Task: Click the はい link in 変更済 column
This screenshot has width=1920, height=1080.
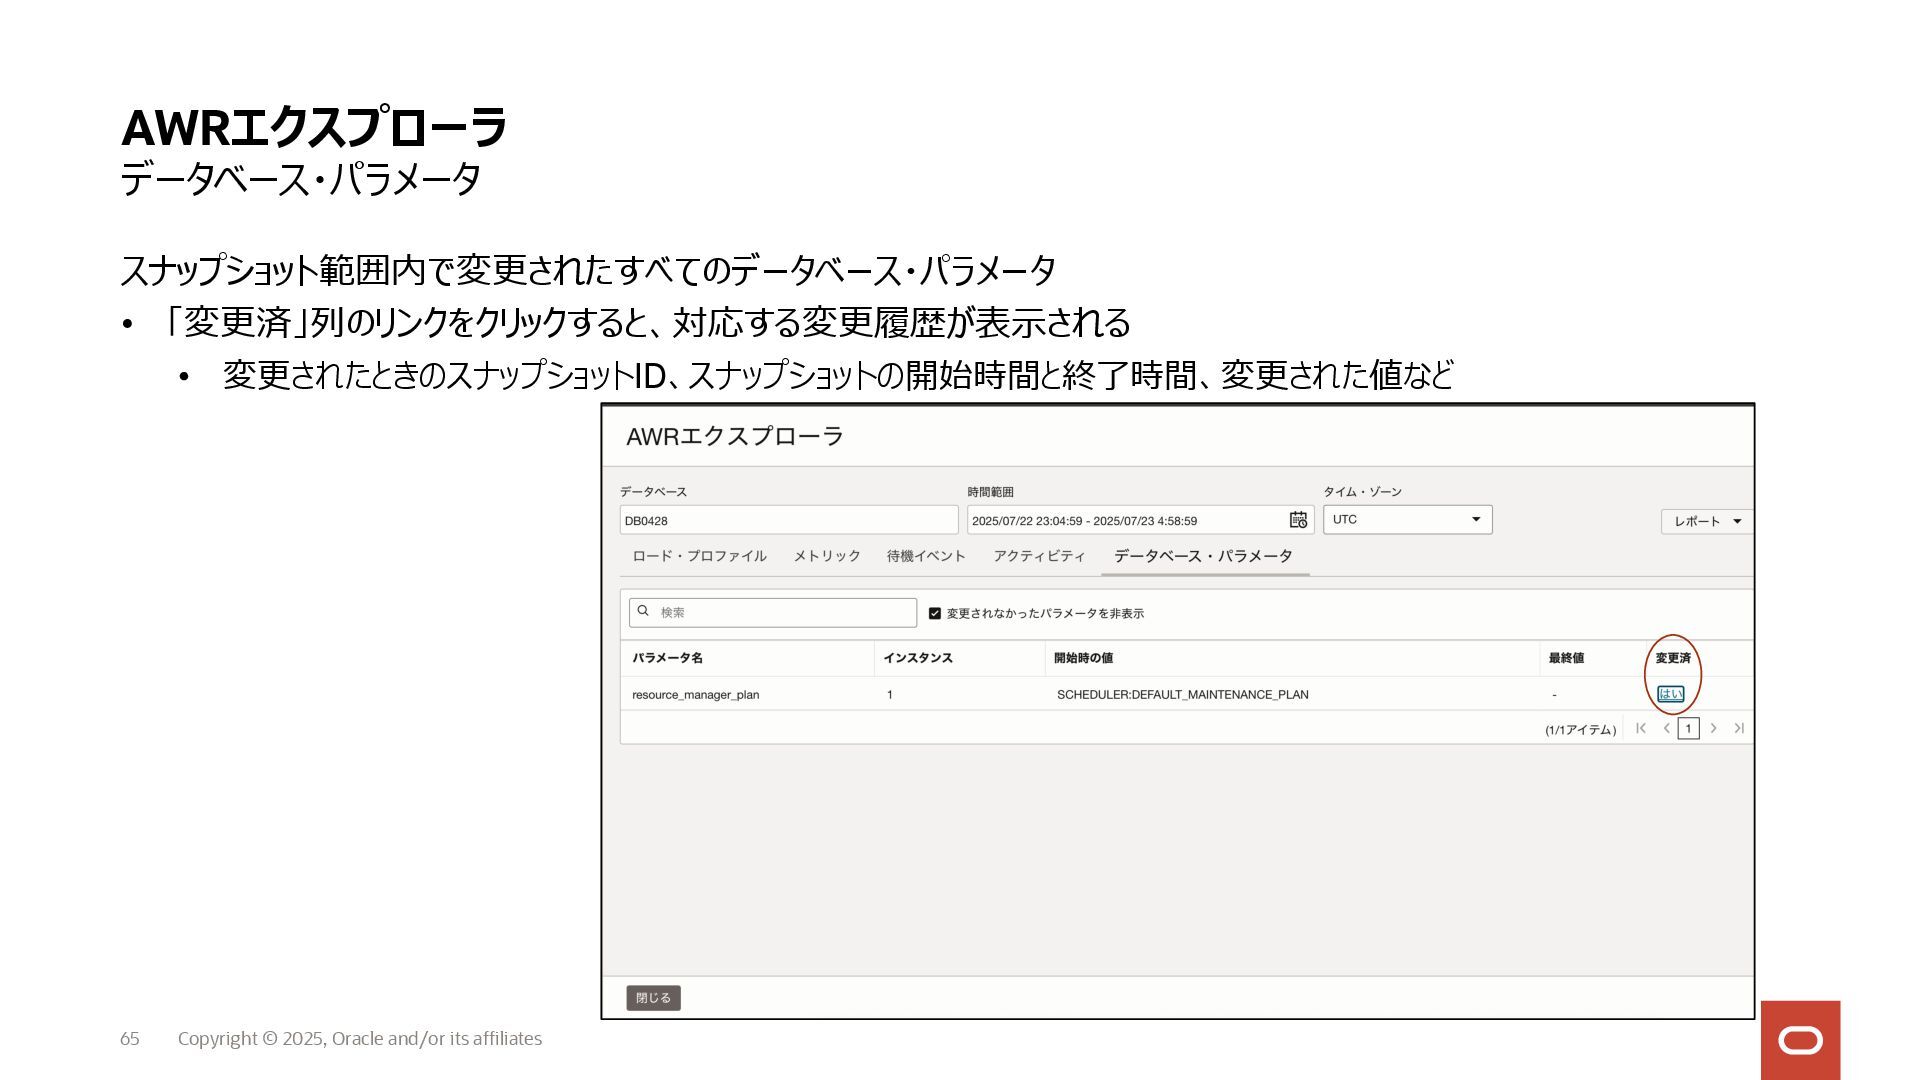Action: pos(1670,694)
